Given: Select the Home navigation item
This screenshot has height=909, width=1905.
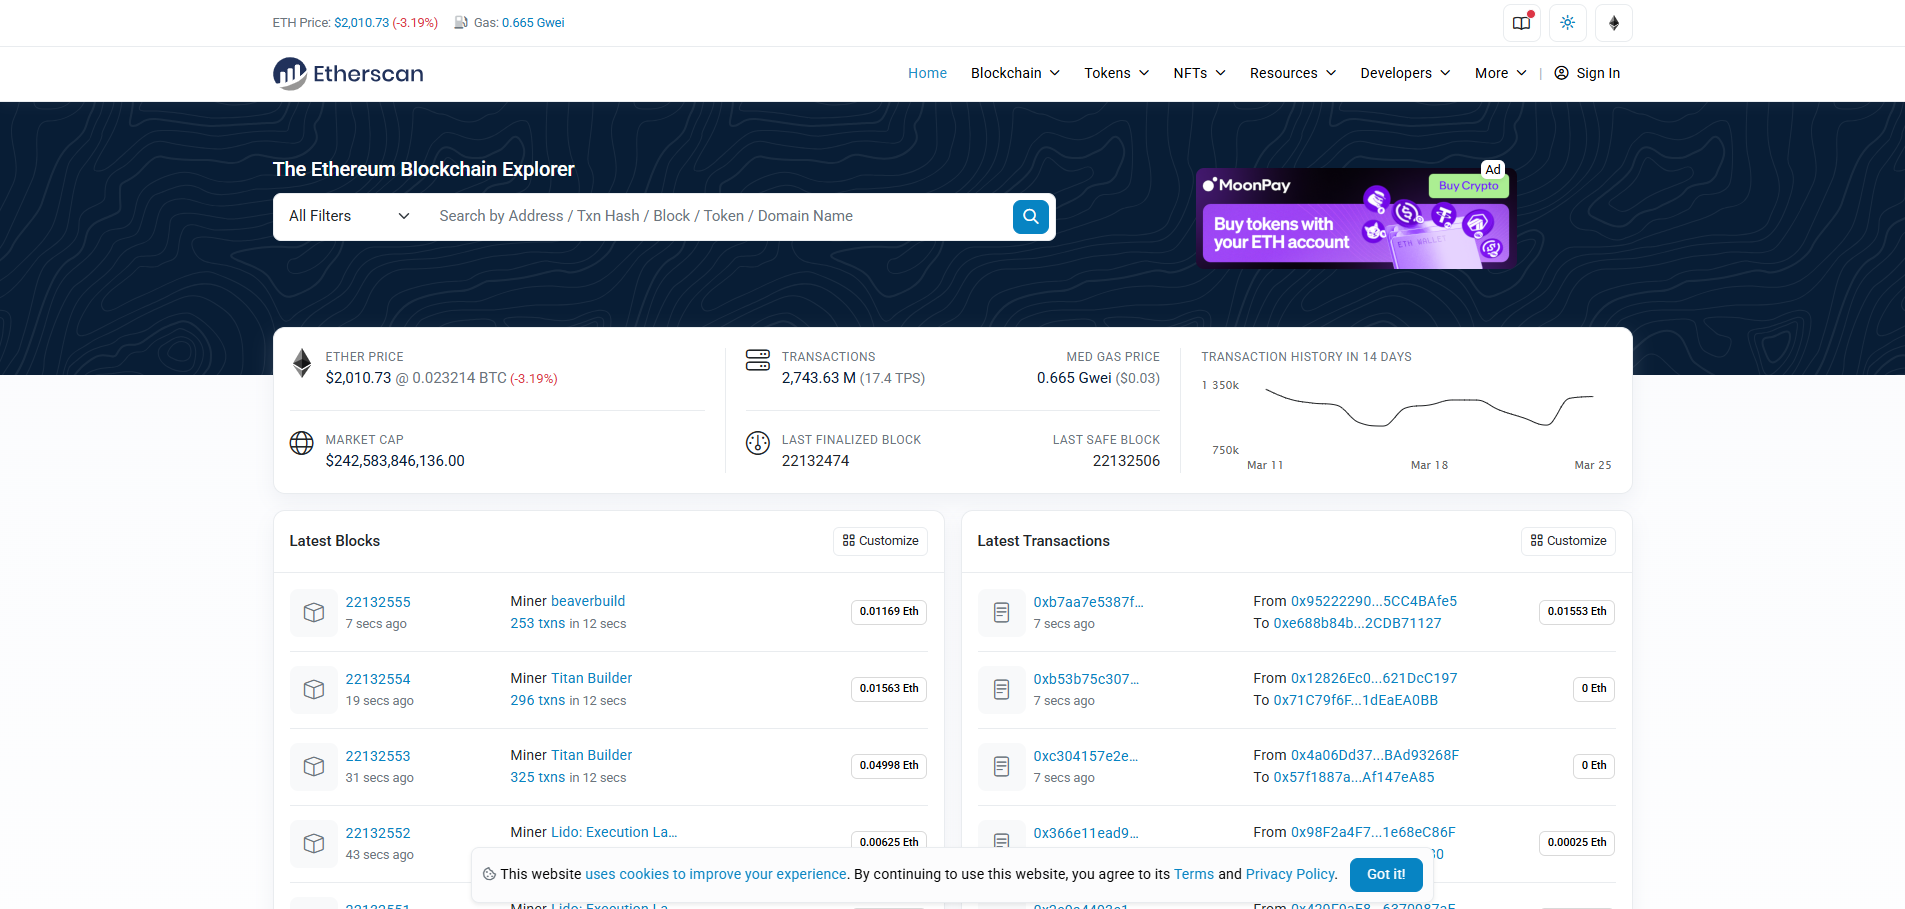Looking at the screenshot, I should (x=926, y=73).
